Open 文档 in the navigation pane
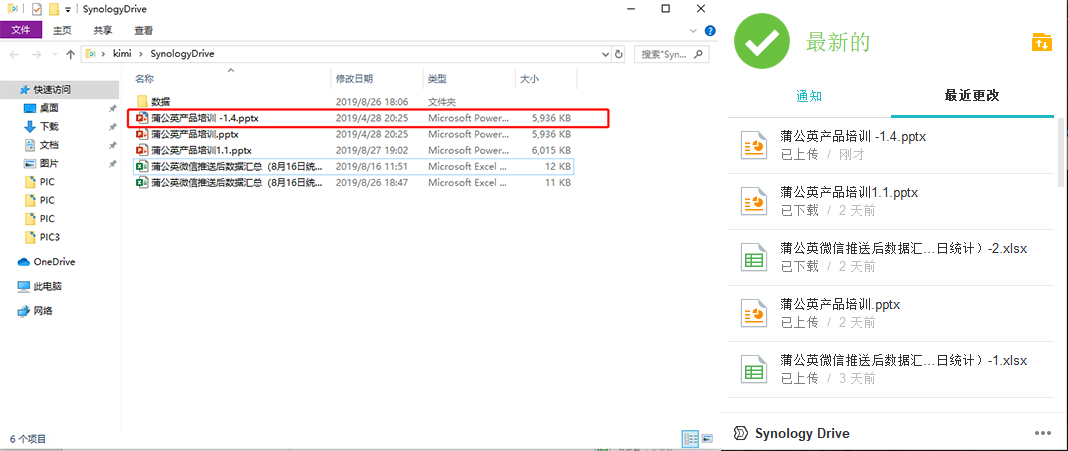The height and width of the screenshot is (451, 1068). tap(49, 144)
